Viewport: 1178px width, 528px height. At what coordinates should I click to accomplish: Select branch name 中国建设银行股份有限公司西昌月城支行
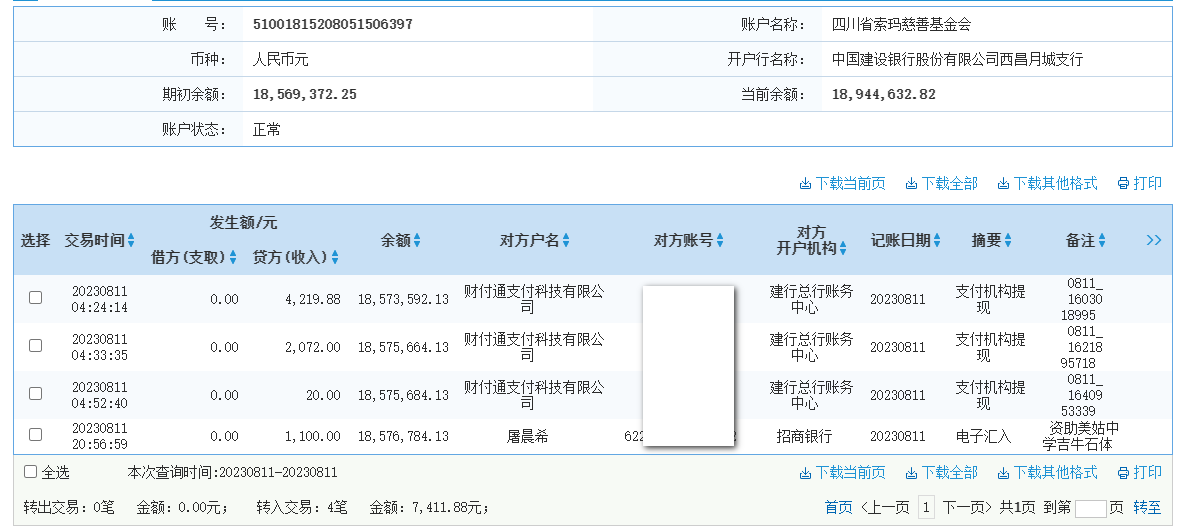(957, 59)
